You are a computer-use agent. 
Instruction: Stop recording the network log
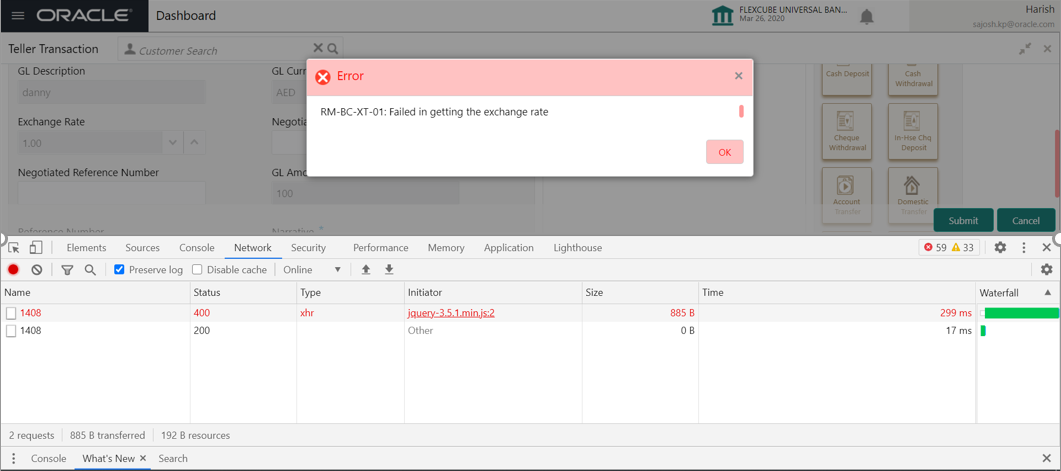(x=14, y=269)
